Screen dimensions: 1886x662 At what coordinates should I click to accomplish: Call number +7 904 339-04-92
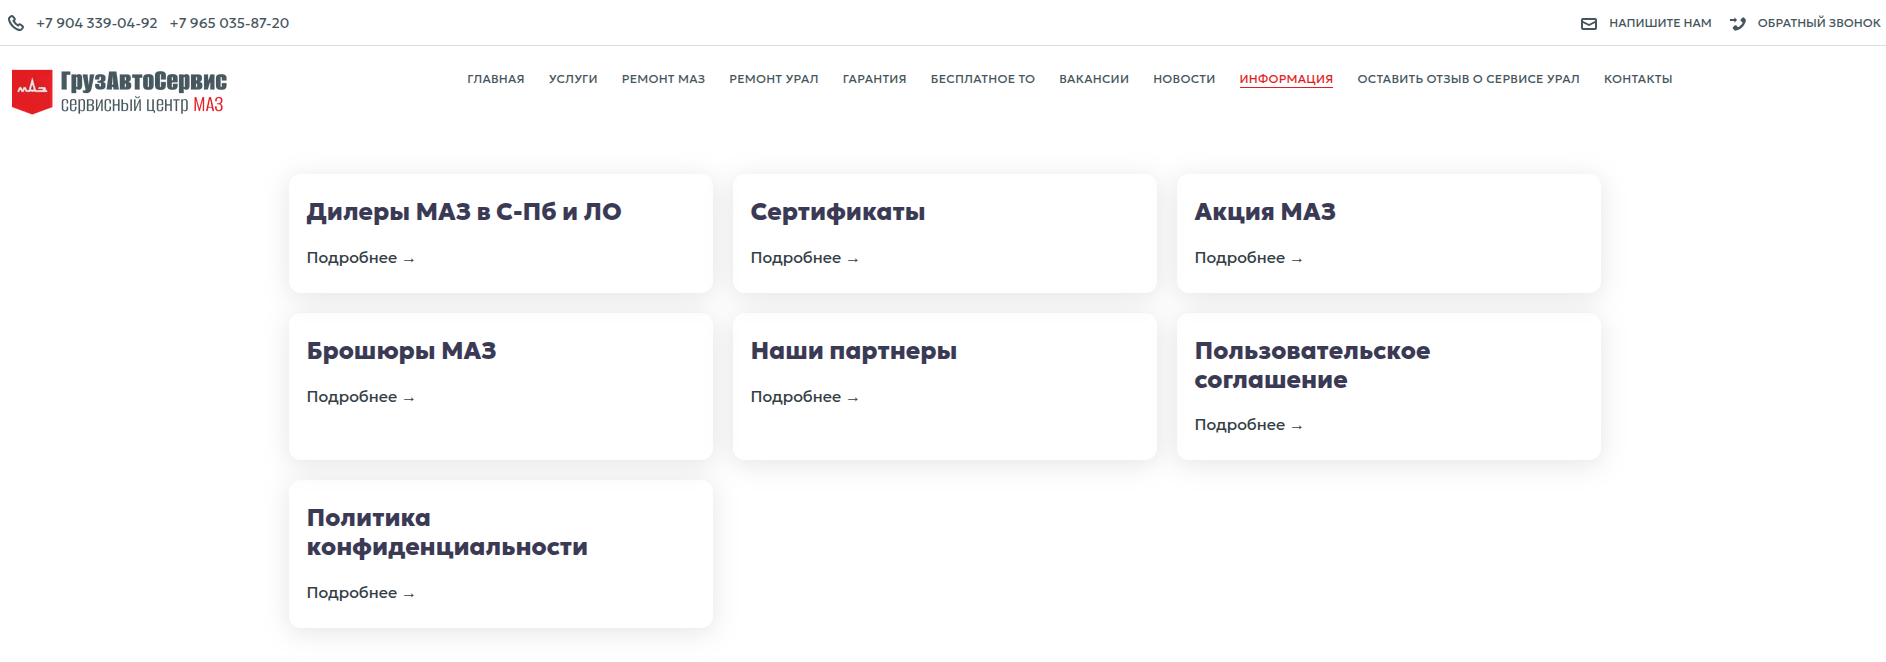(x=97, y=23)
